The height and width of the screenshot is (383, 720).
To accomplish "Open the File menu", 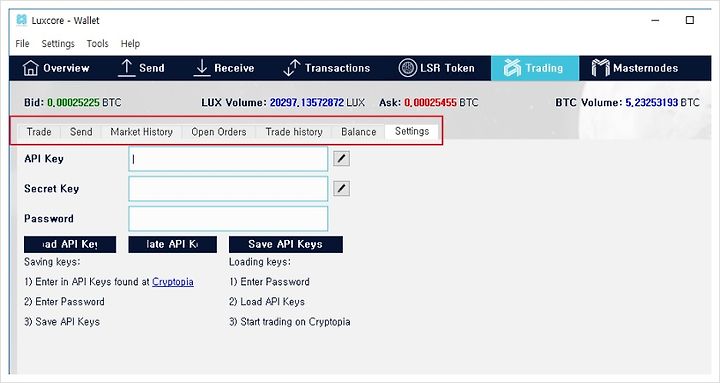I will click(22, 44).
